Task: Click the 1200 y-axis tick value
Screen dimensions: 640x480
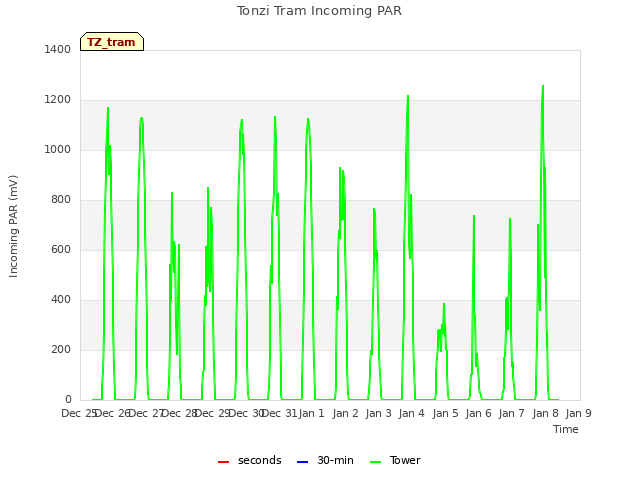Action: 58,100
